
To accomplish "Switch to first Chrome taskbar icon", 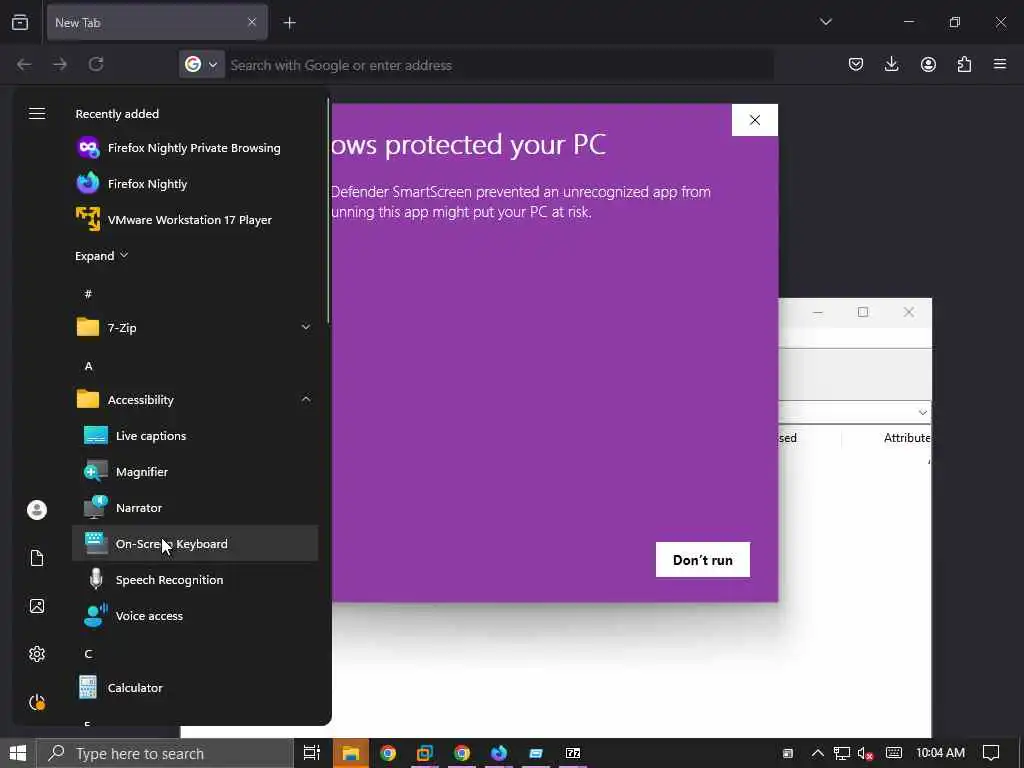I will [x=388, y=753].
